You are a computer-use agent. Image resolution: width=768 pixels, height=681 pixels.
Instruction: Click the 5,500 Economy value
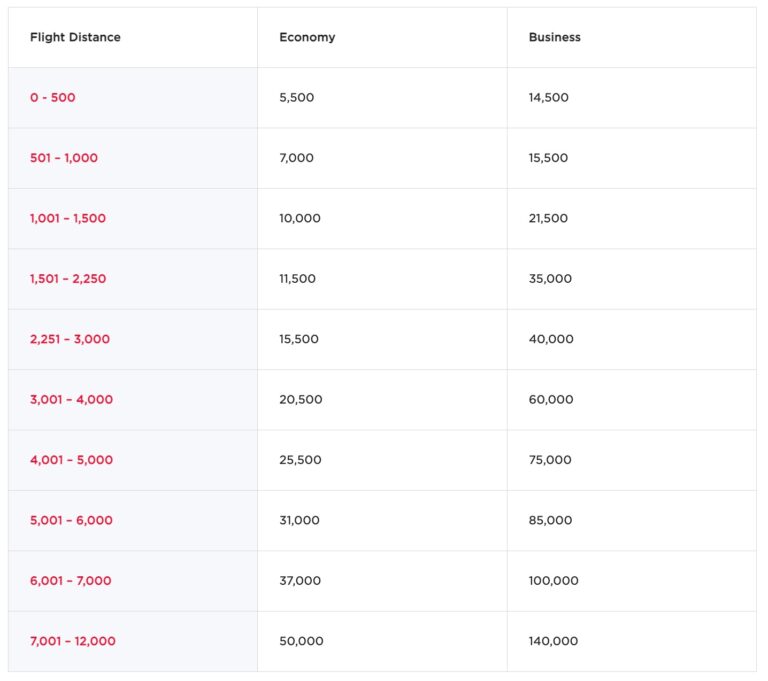pos(296,98)
